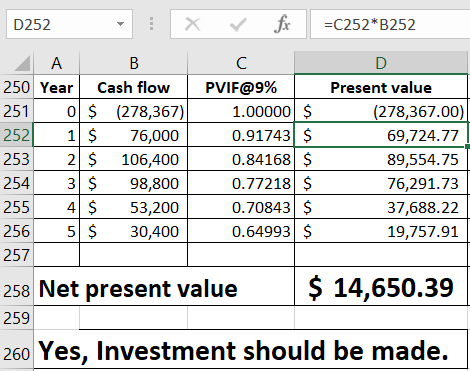470x371 pixels.
Task: Select present value cell 69,724.77
Action: pyautogui.click(x=381, y=135)
